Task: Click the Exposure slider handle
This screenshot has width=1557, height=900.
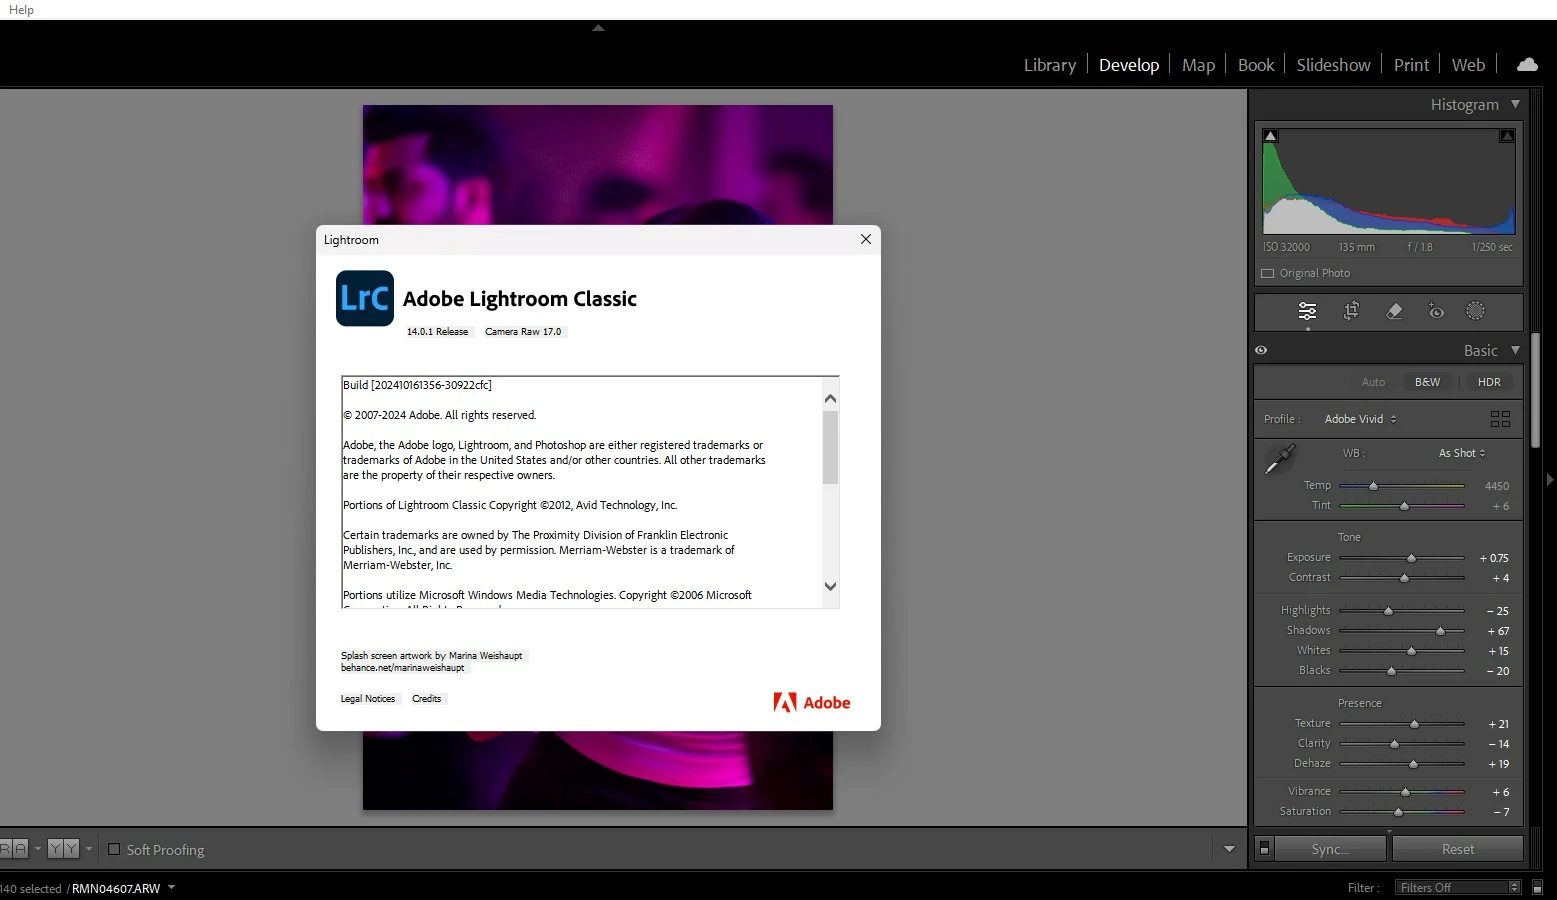Action: click(1411, 558)
